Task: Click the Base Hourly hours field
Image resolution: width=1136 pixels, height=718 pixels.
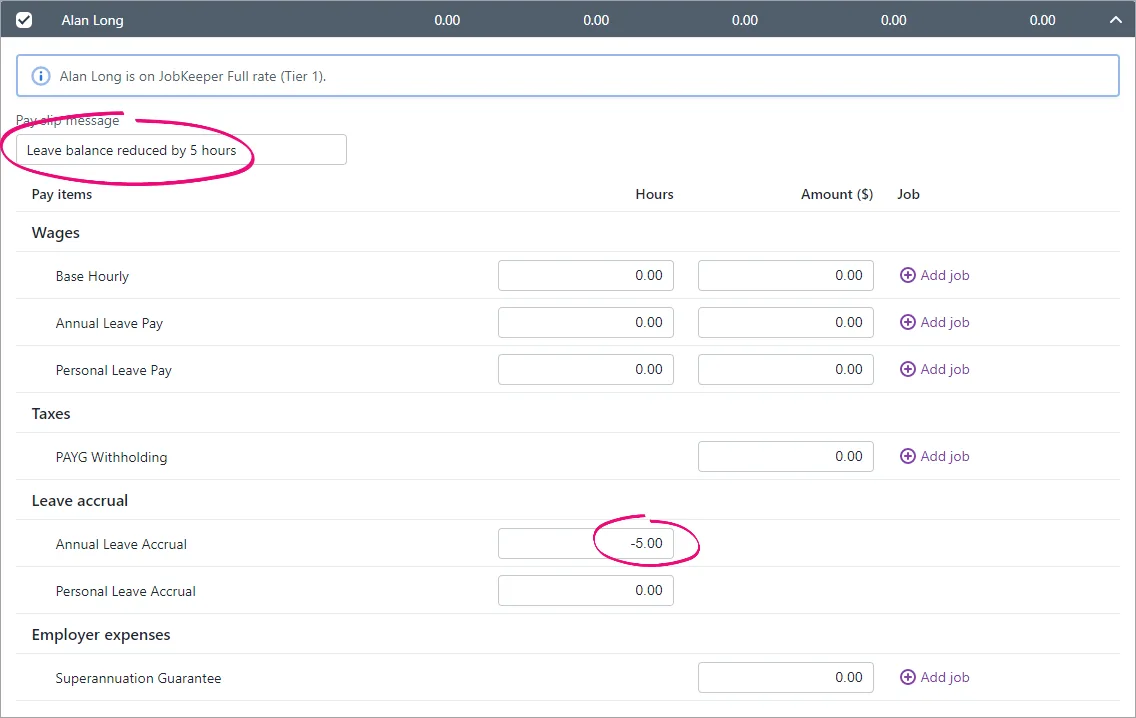Action: (x=585, y=275)
